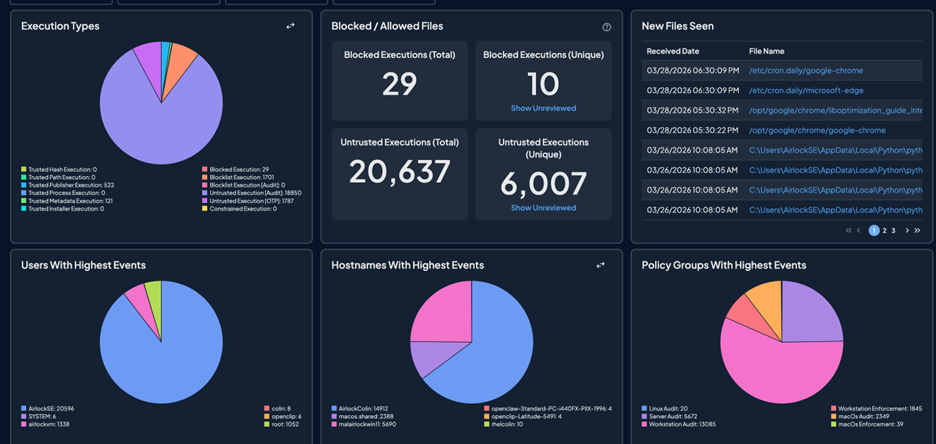Click swap icon on Hostnames With Highest Events
Screen dimensions: 936x444
click(x=600, y=265)
